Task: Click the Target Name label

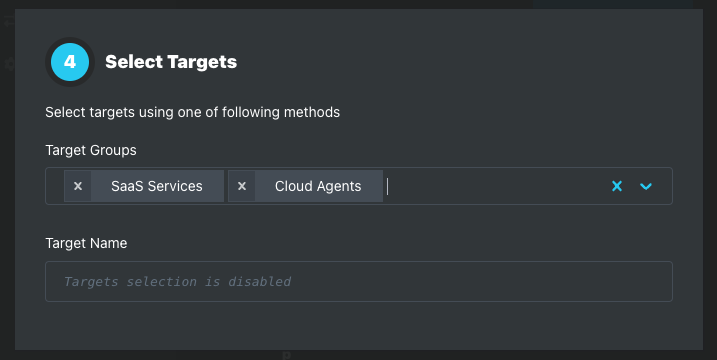Action: 86,243
